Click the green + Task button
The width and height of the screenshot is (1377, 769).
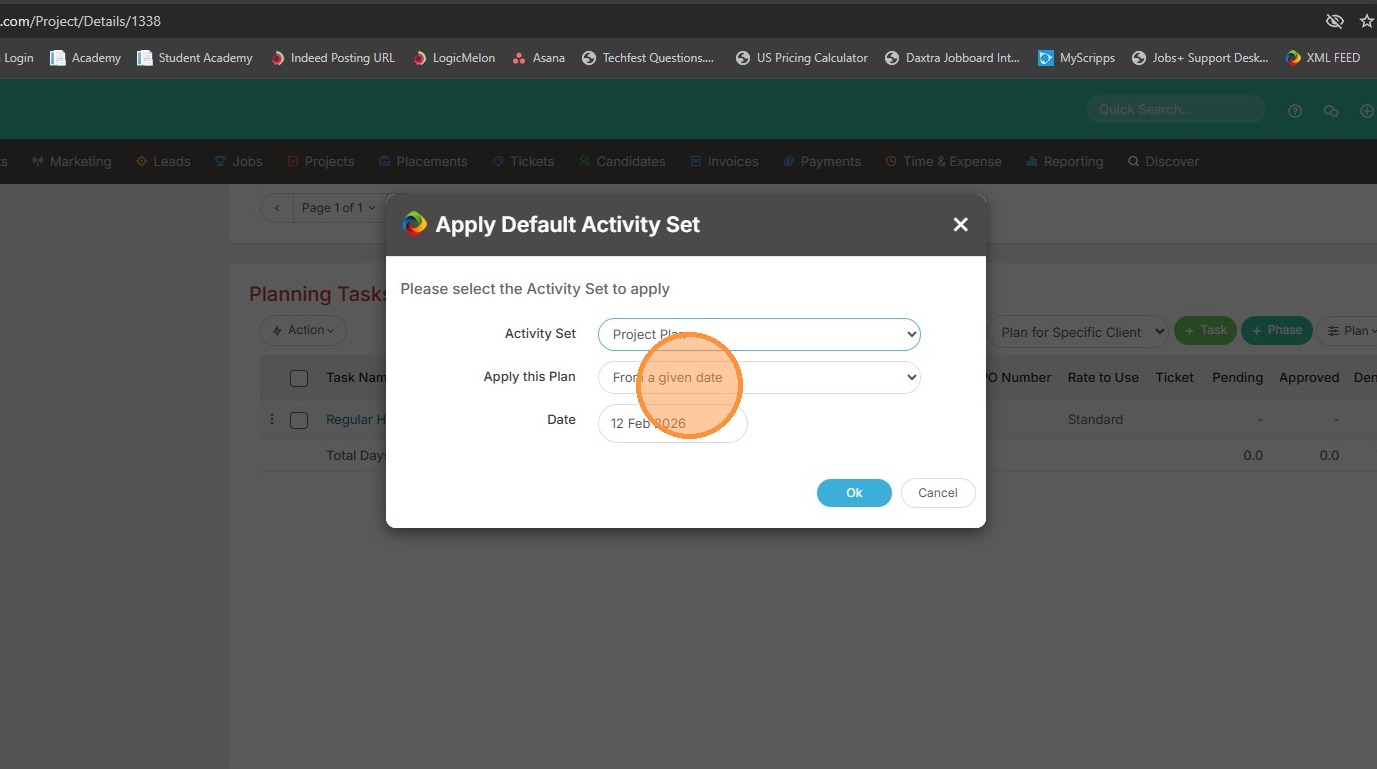1206,331
